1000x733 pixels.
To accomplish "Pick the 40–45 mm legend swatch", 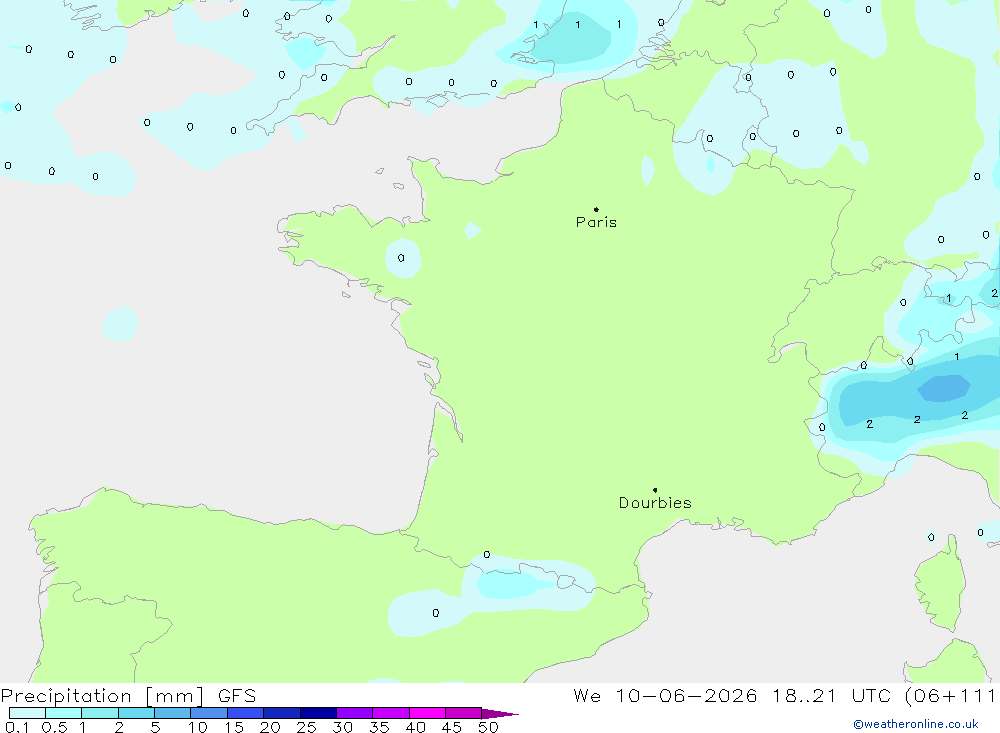I will tap(427, 713).
